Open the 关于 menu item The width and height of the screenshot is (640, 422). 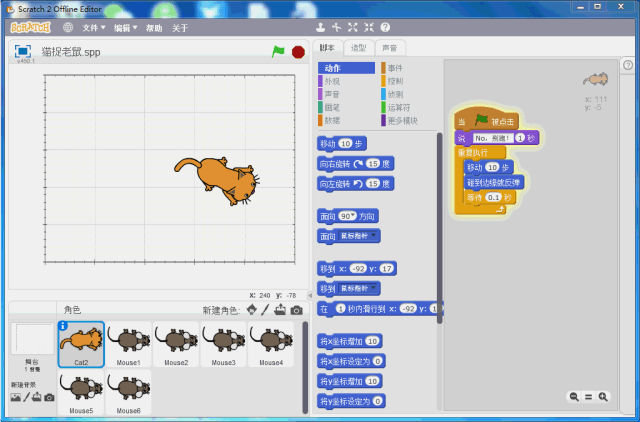coord(180,28)
